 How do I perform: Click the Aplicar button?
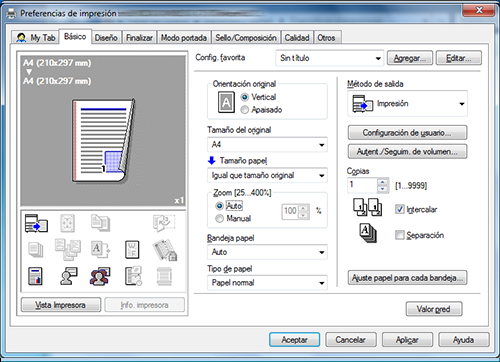point(407,340)
